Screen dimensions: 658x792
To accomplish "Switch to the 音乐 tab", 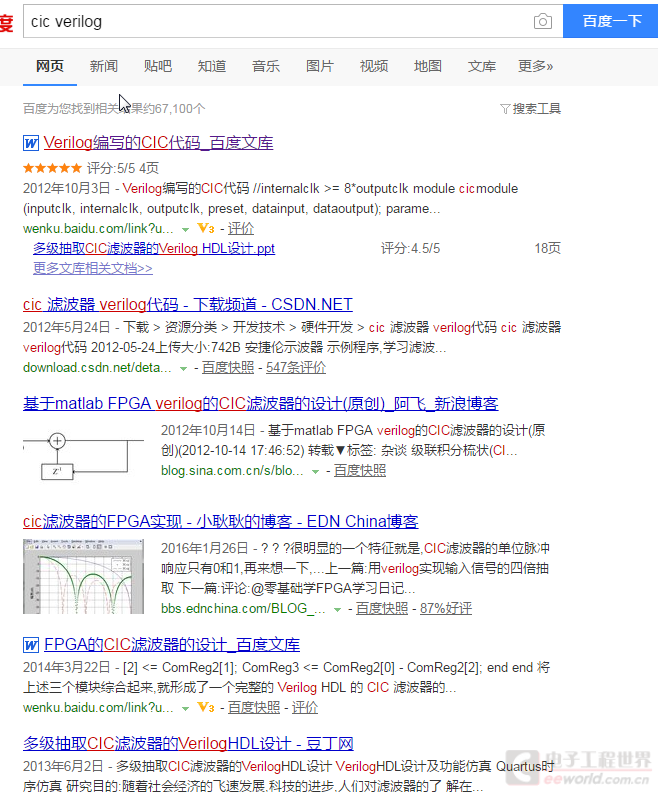I will coord(266,66).
